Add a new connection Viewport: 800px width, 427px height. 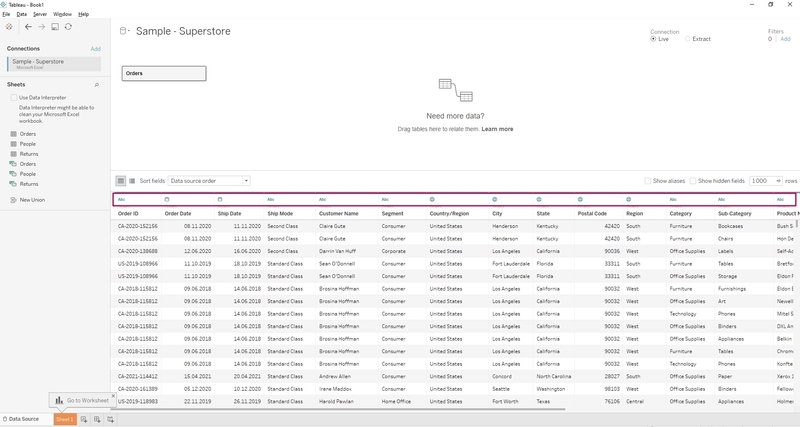tap(95, 49)
